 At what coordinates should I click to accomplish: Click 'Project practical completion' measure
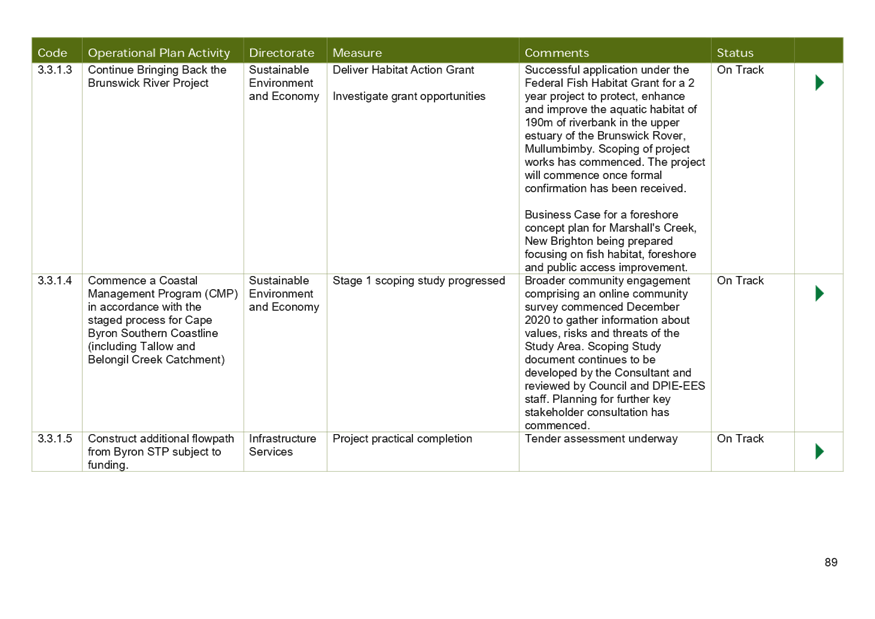click(402, 439)
